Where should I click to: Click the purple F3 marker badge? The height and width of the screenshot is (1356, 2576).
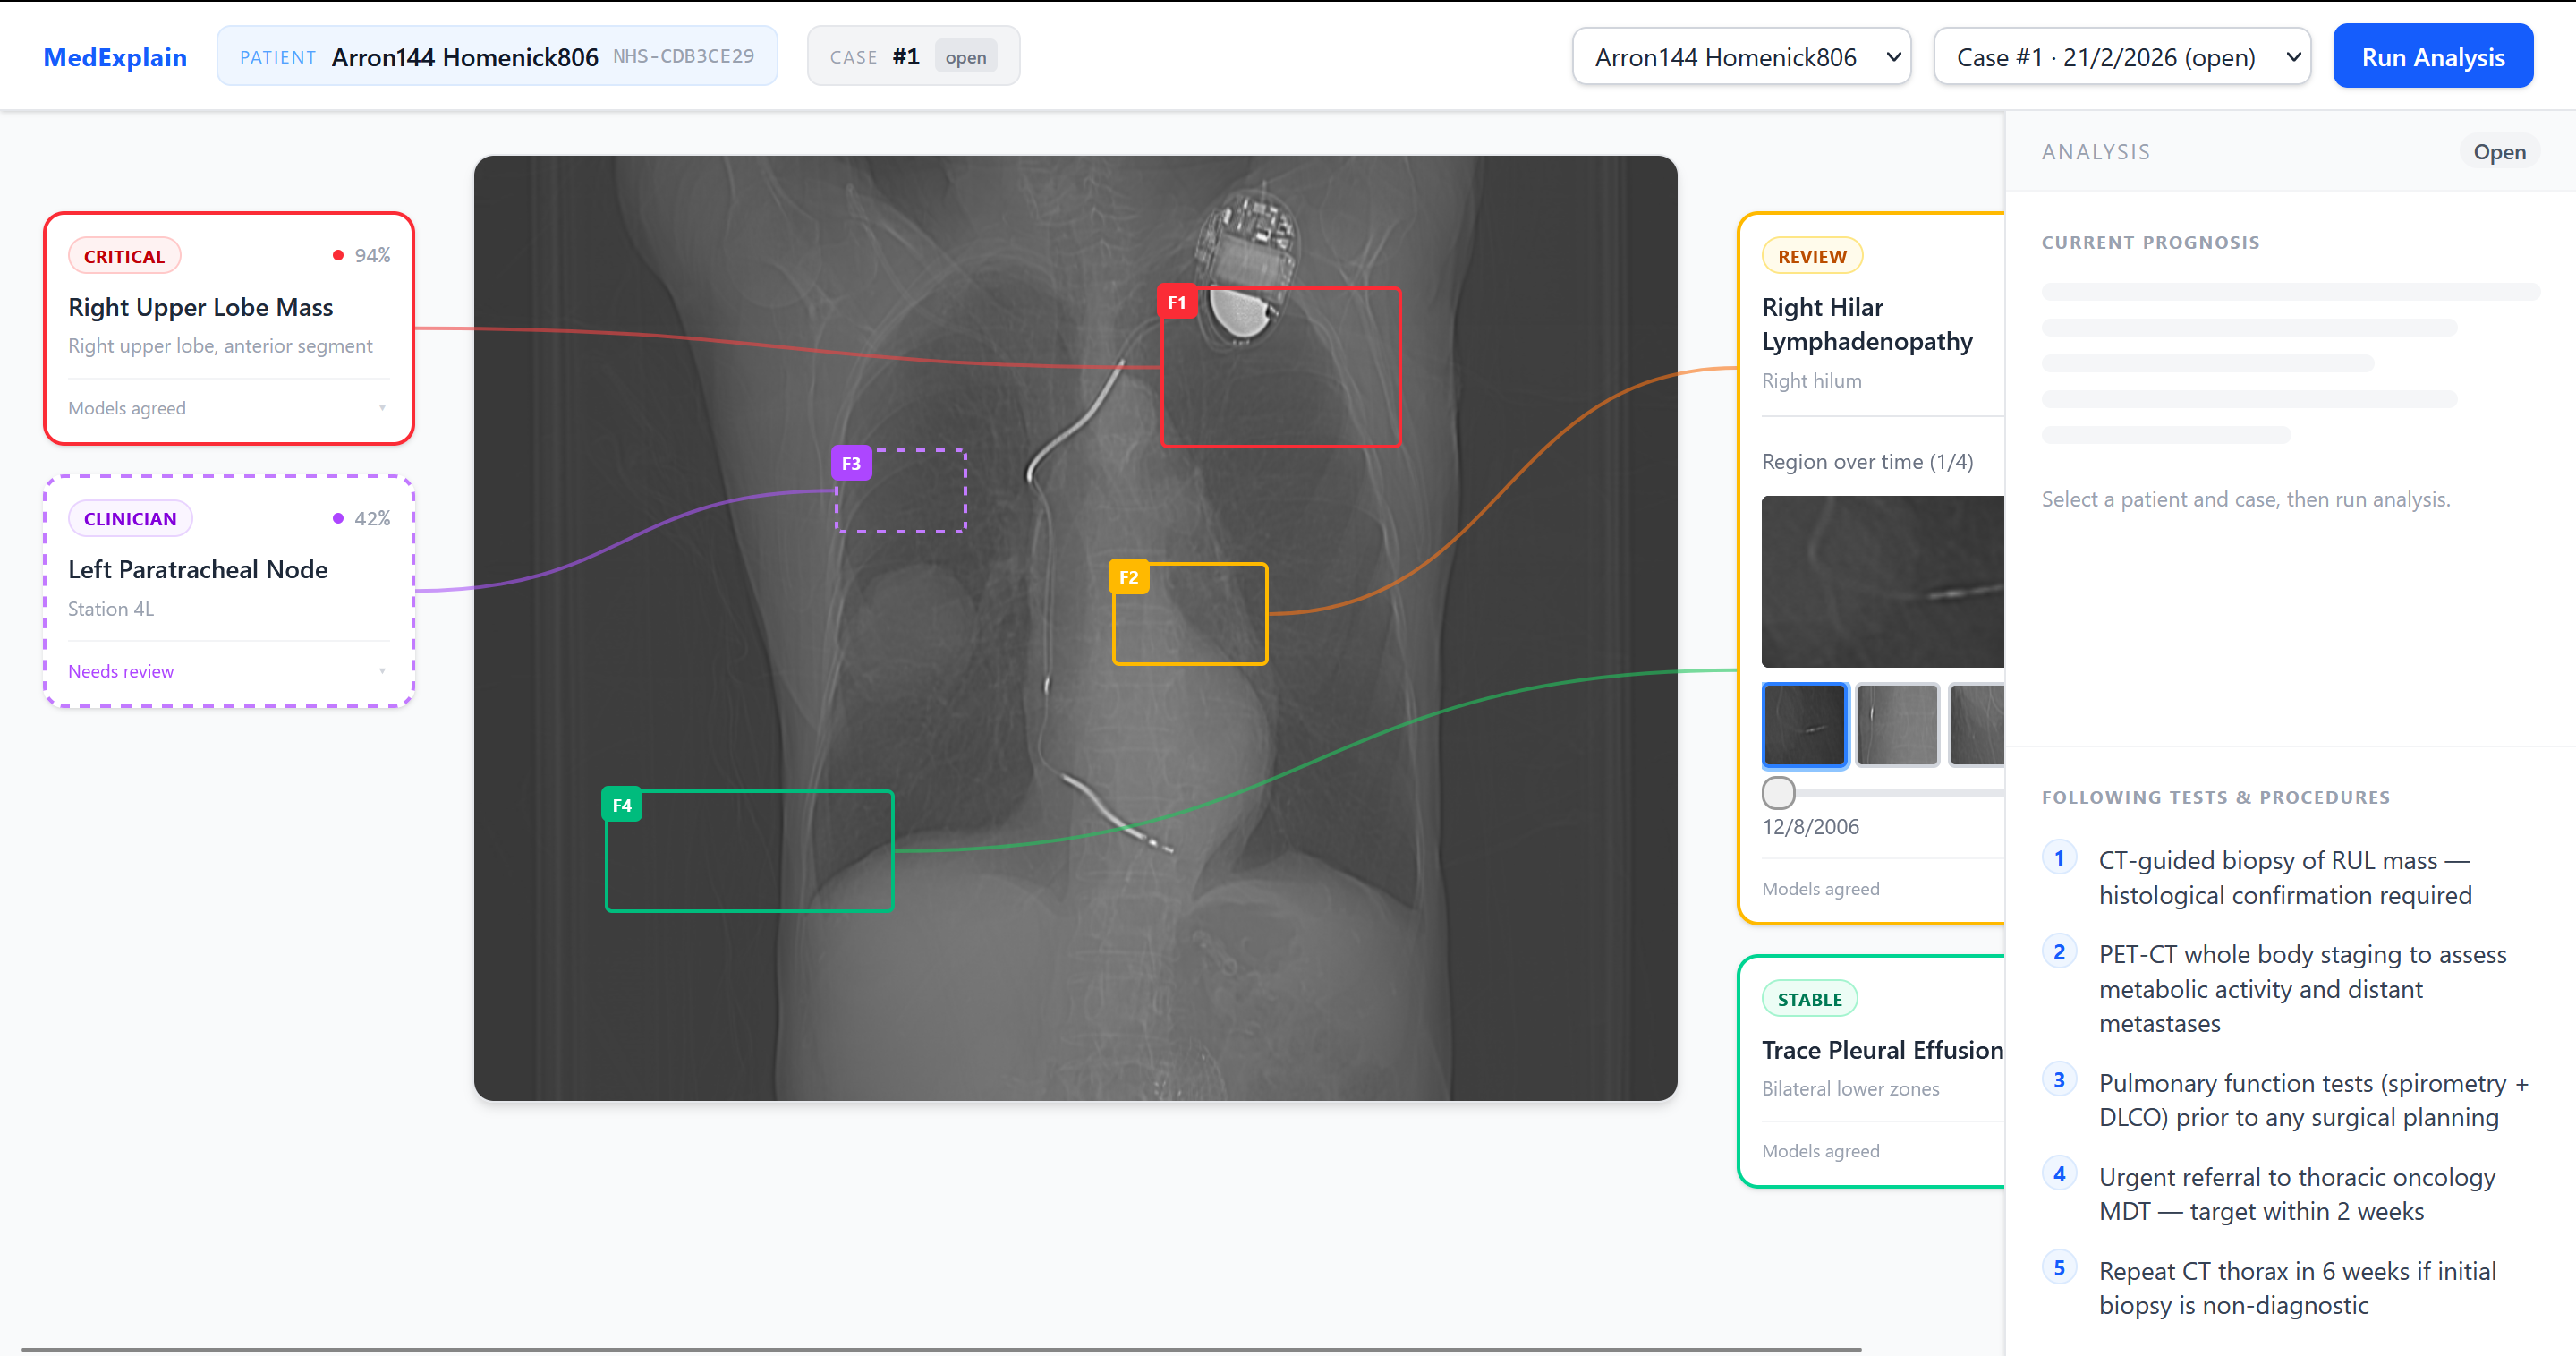click(x=851, y=463)
